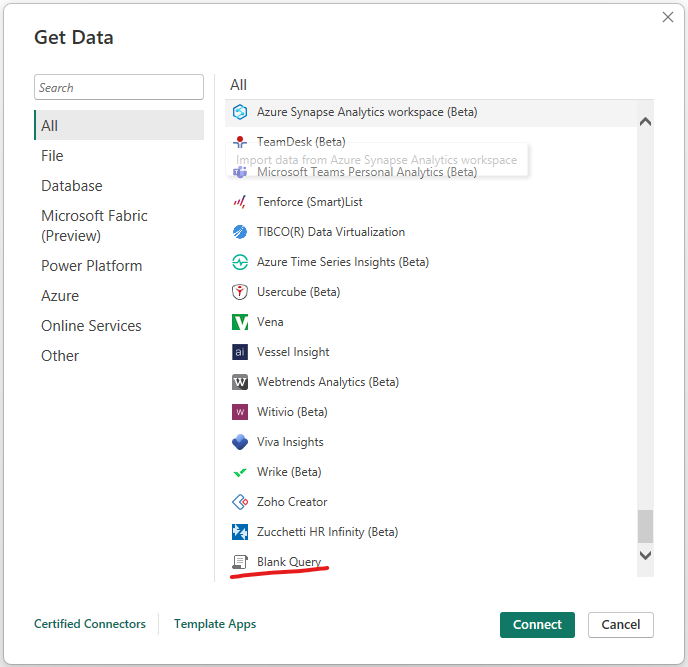
Task: Select Azure Time Series Insights (Beta)
Action: coord(343,262)
